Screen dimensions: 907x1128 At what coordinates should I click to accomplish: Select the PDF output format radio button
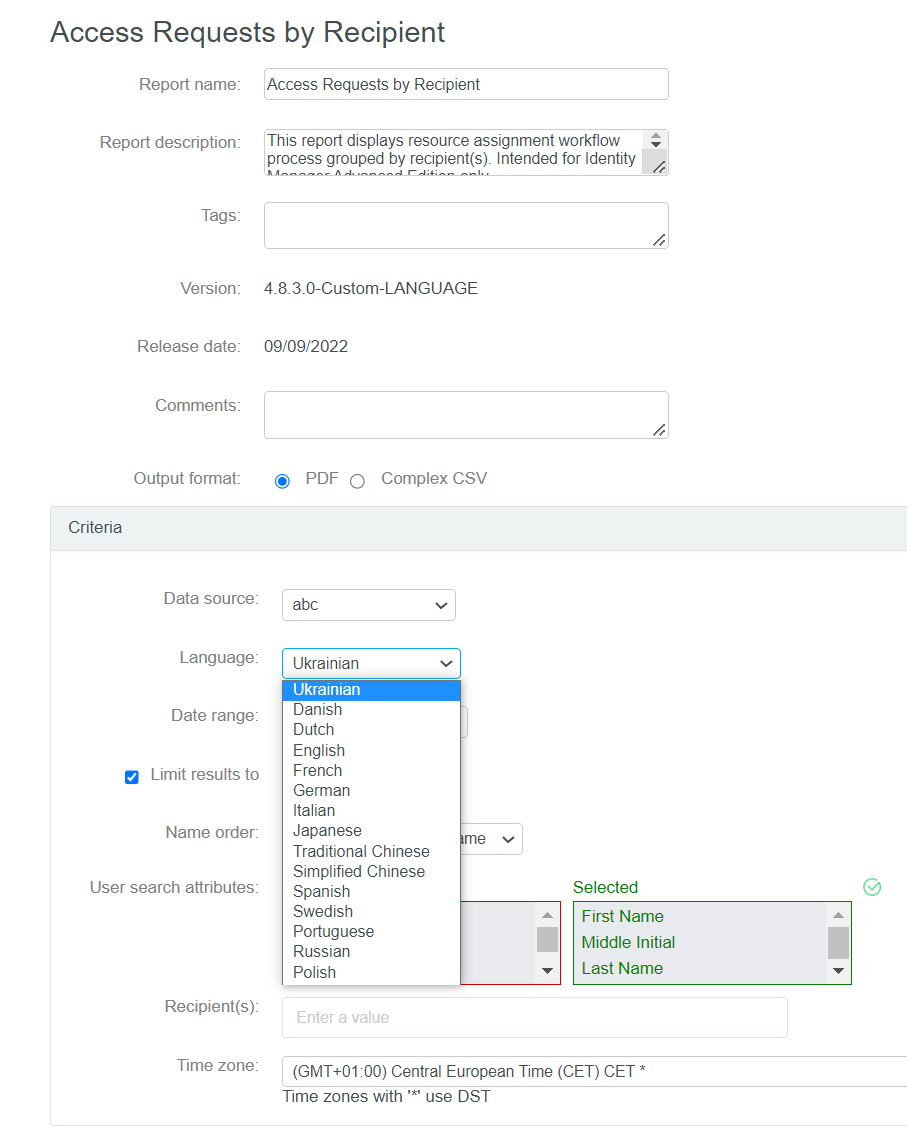point(281,480)
